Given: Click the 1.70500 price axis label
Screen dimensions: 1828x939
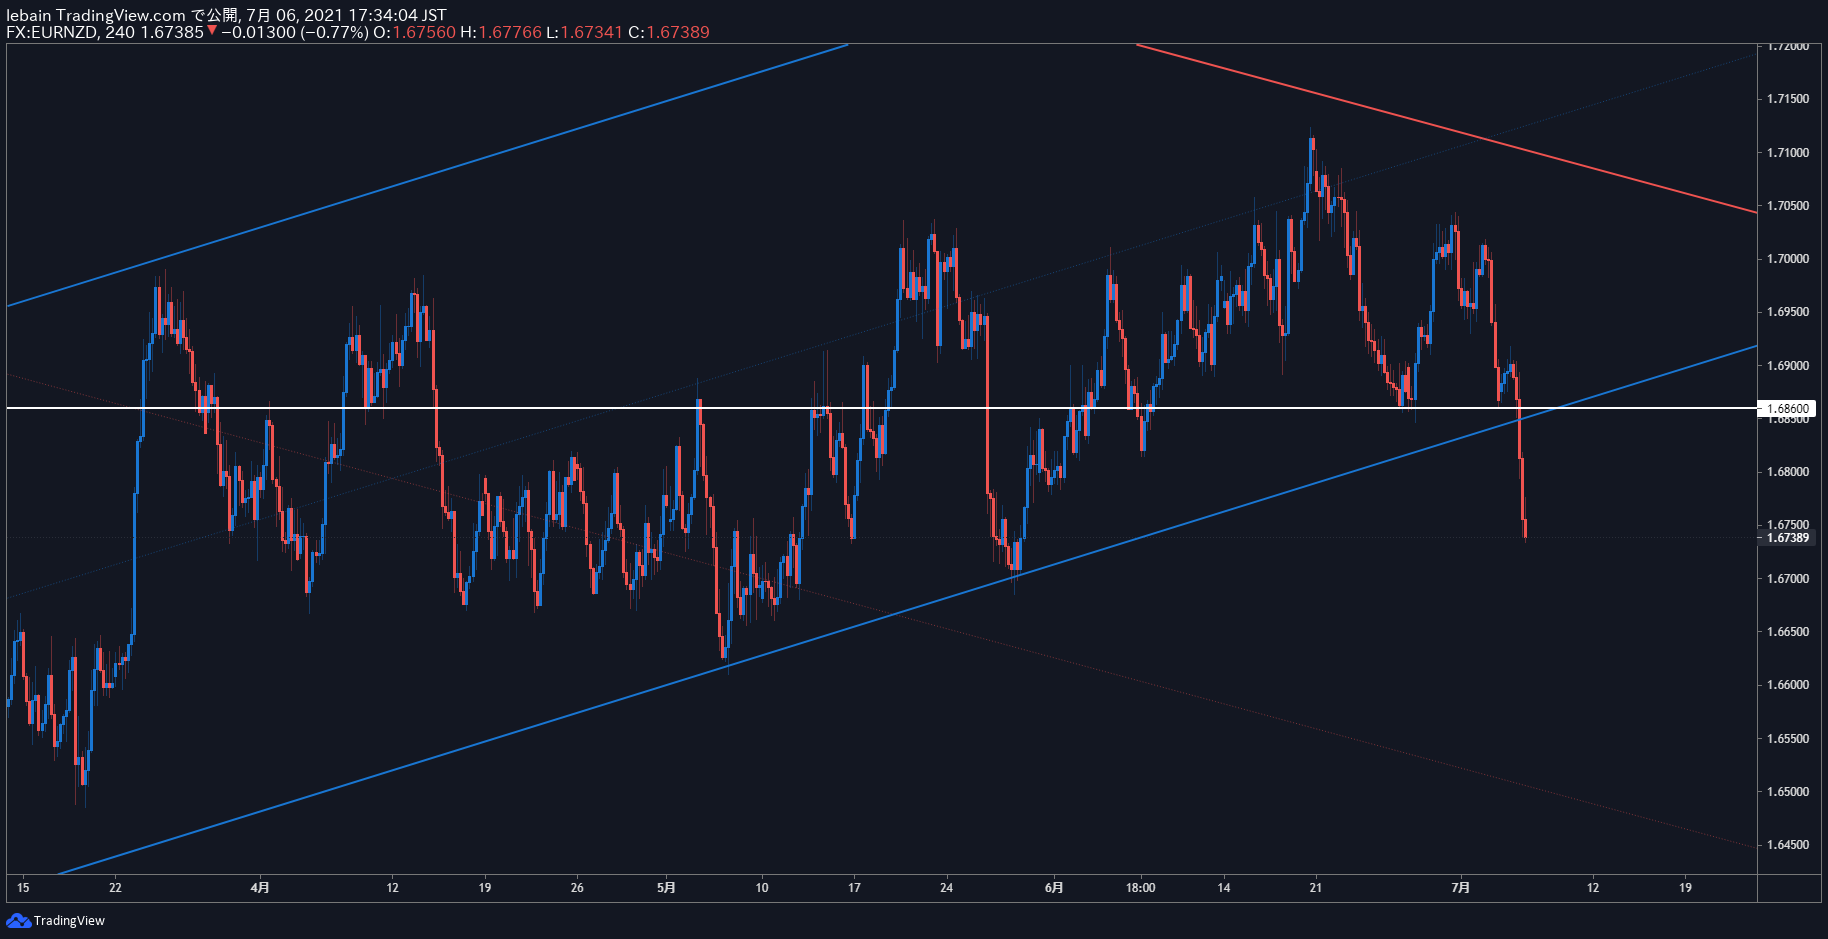Looking at the screenshot, I should [1787, 206].
